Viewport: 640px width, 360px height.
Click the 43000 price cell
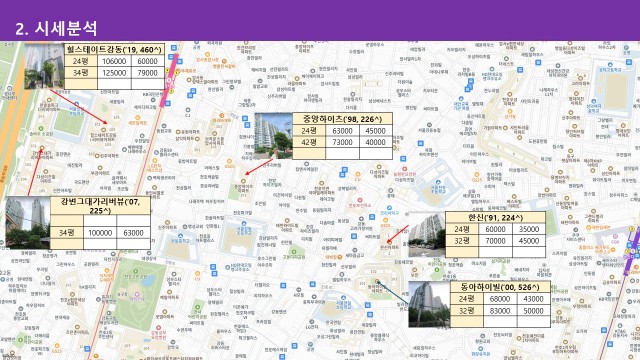(533, 299)
